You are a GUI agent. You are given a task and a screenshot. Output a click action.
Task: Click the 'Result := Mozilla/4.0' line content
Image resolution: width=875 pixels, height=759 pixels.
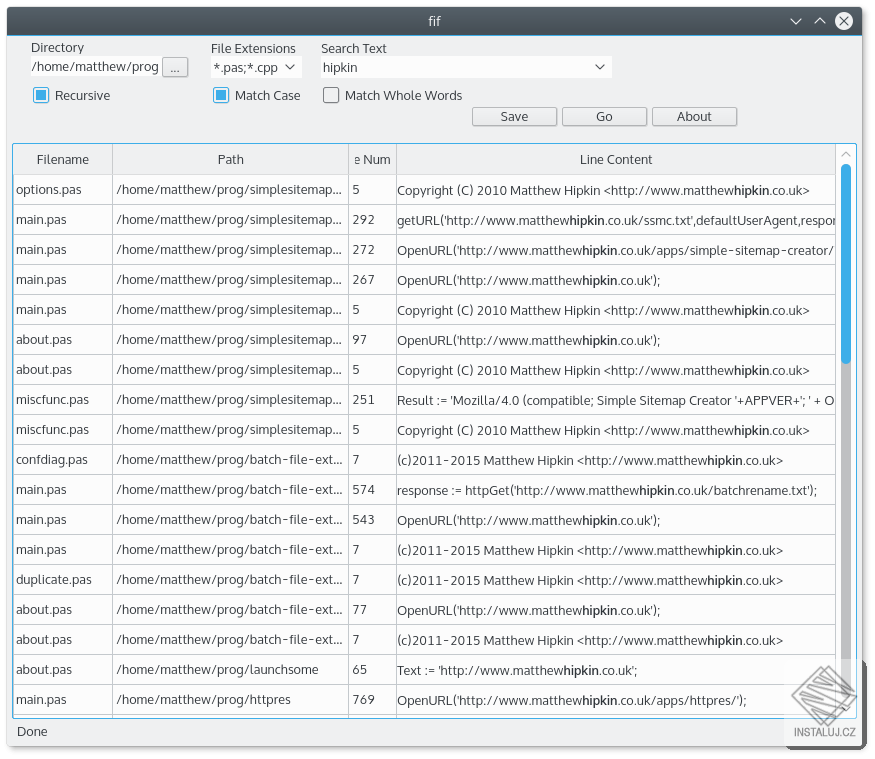click(616, 400)
